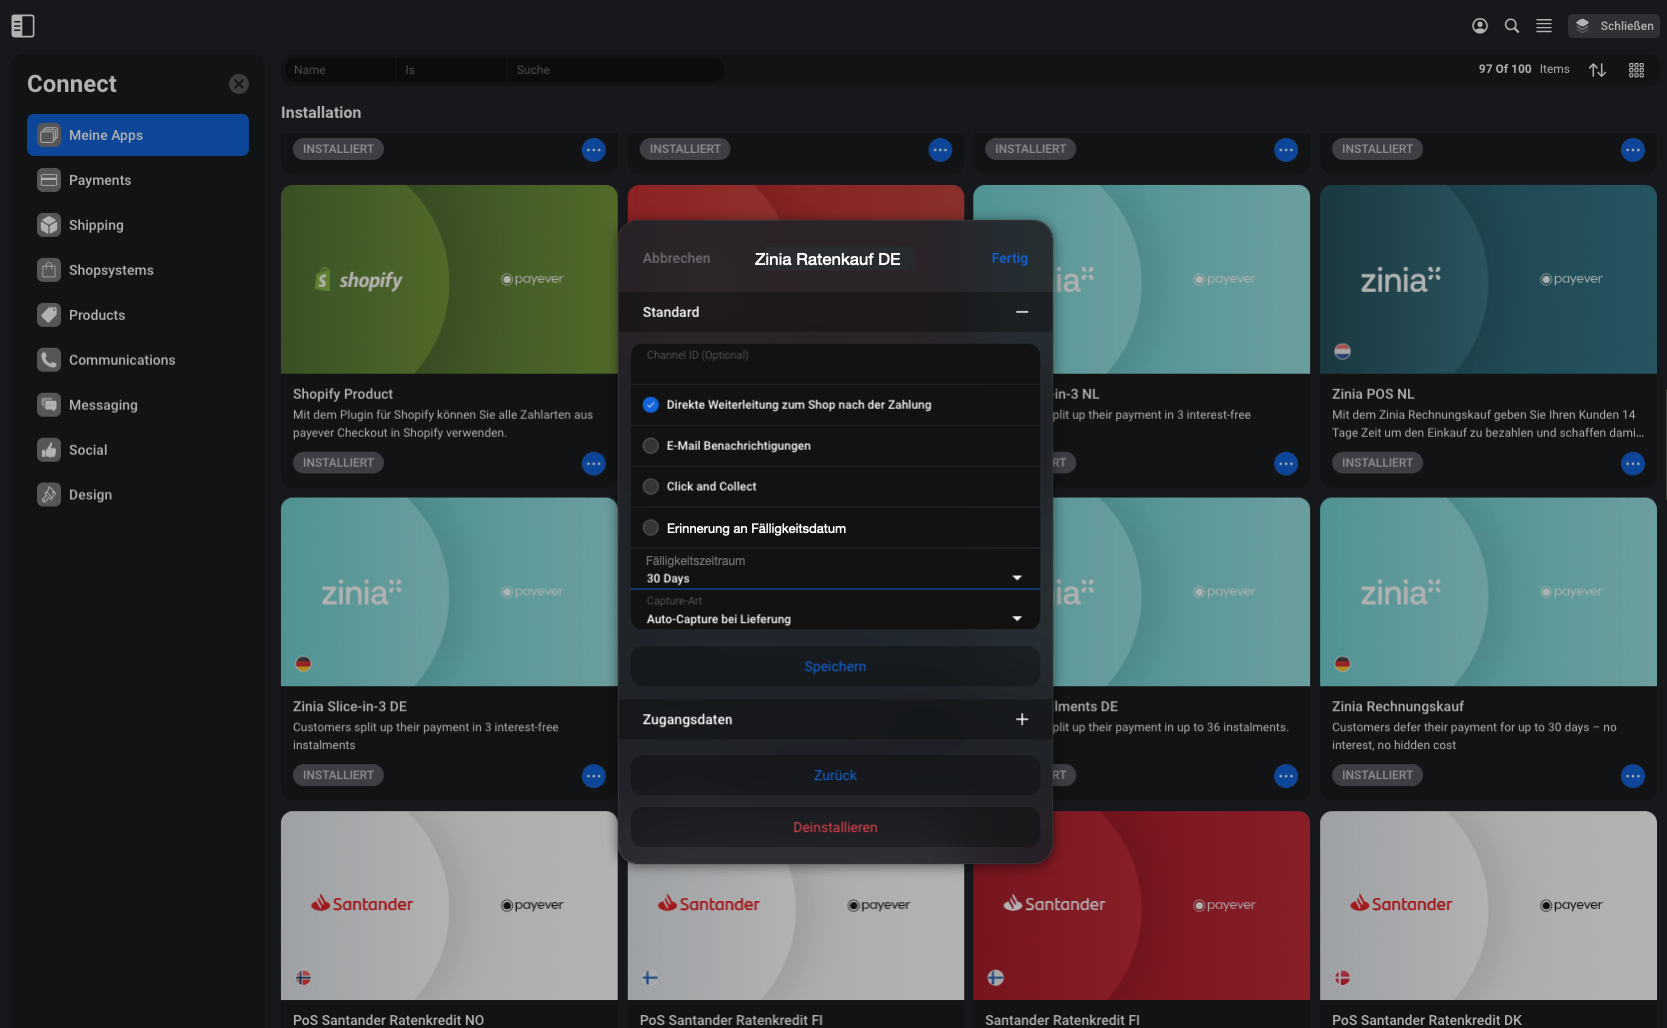
Task: Open the Is condition dropdown
Action: pos(451,70)
